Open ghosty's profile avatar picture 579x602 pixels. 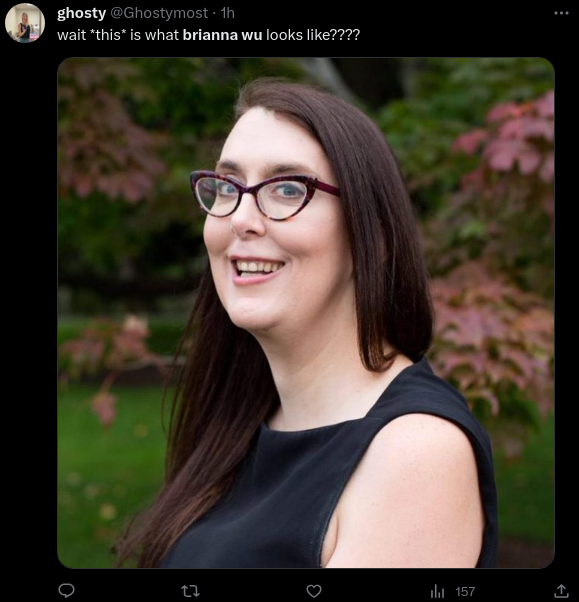(x=25, y=23)
